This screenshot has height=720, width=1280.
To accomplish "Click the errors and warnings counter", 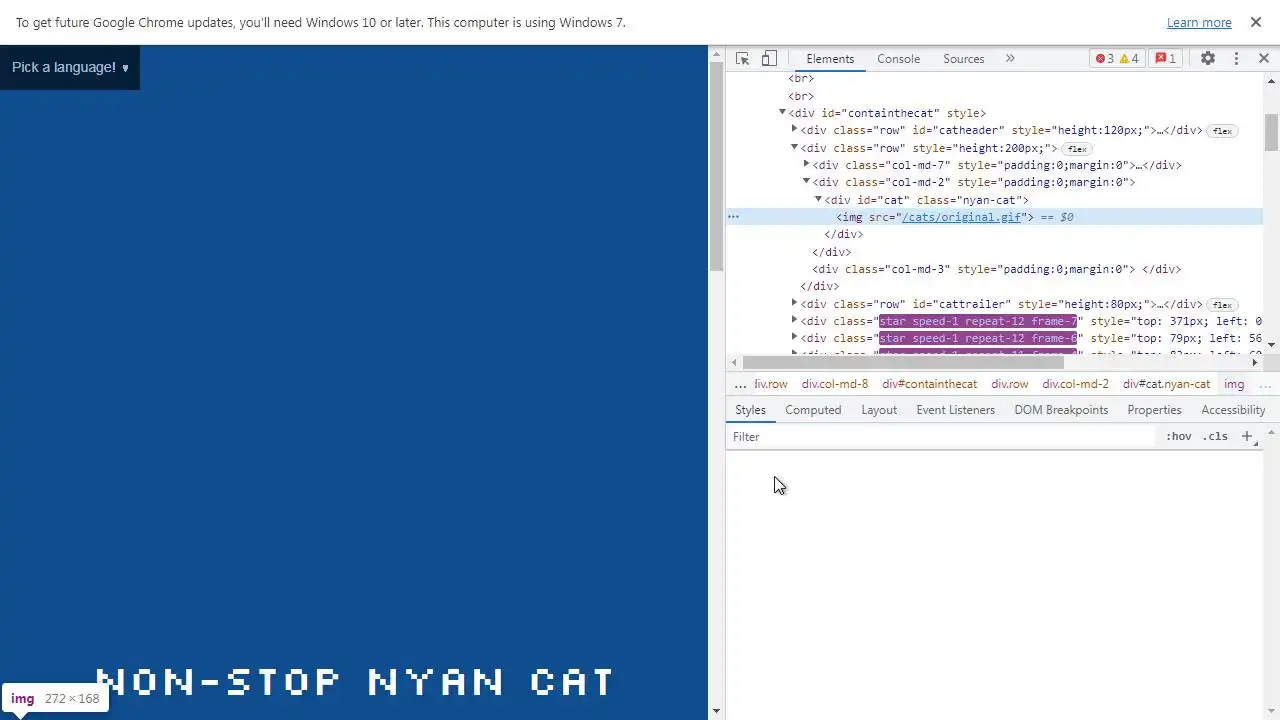I will 1117,59.
